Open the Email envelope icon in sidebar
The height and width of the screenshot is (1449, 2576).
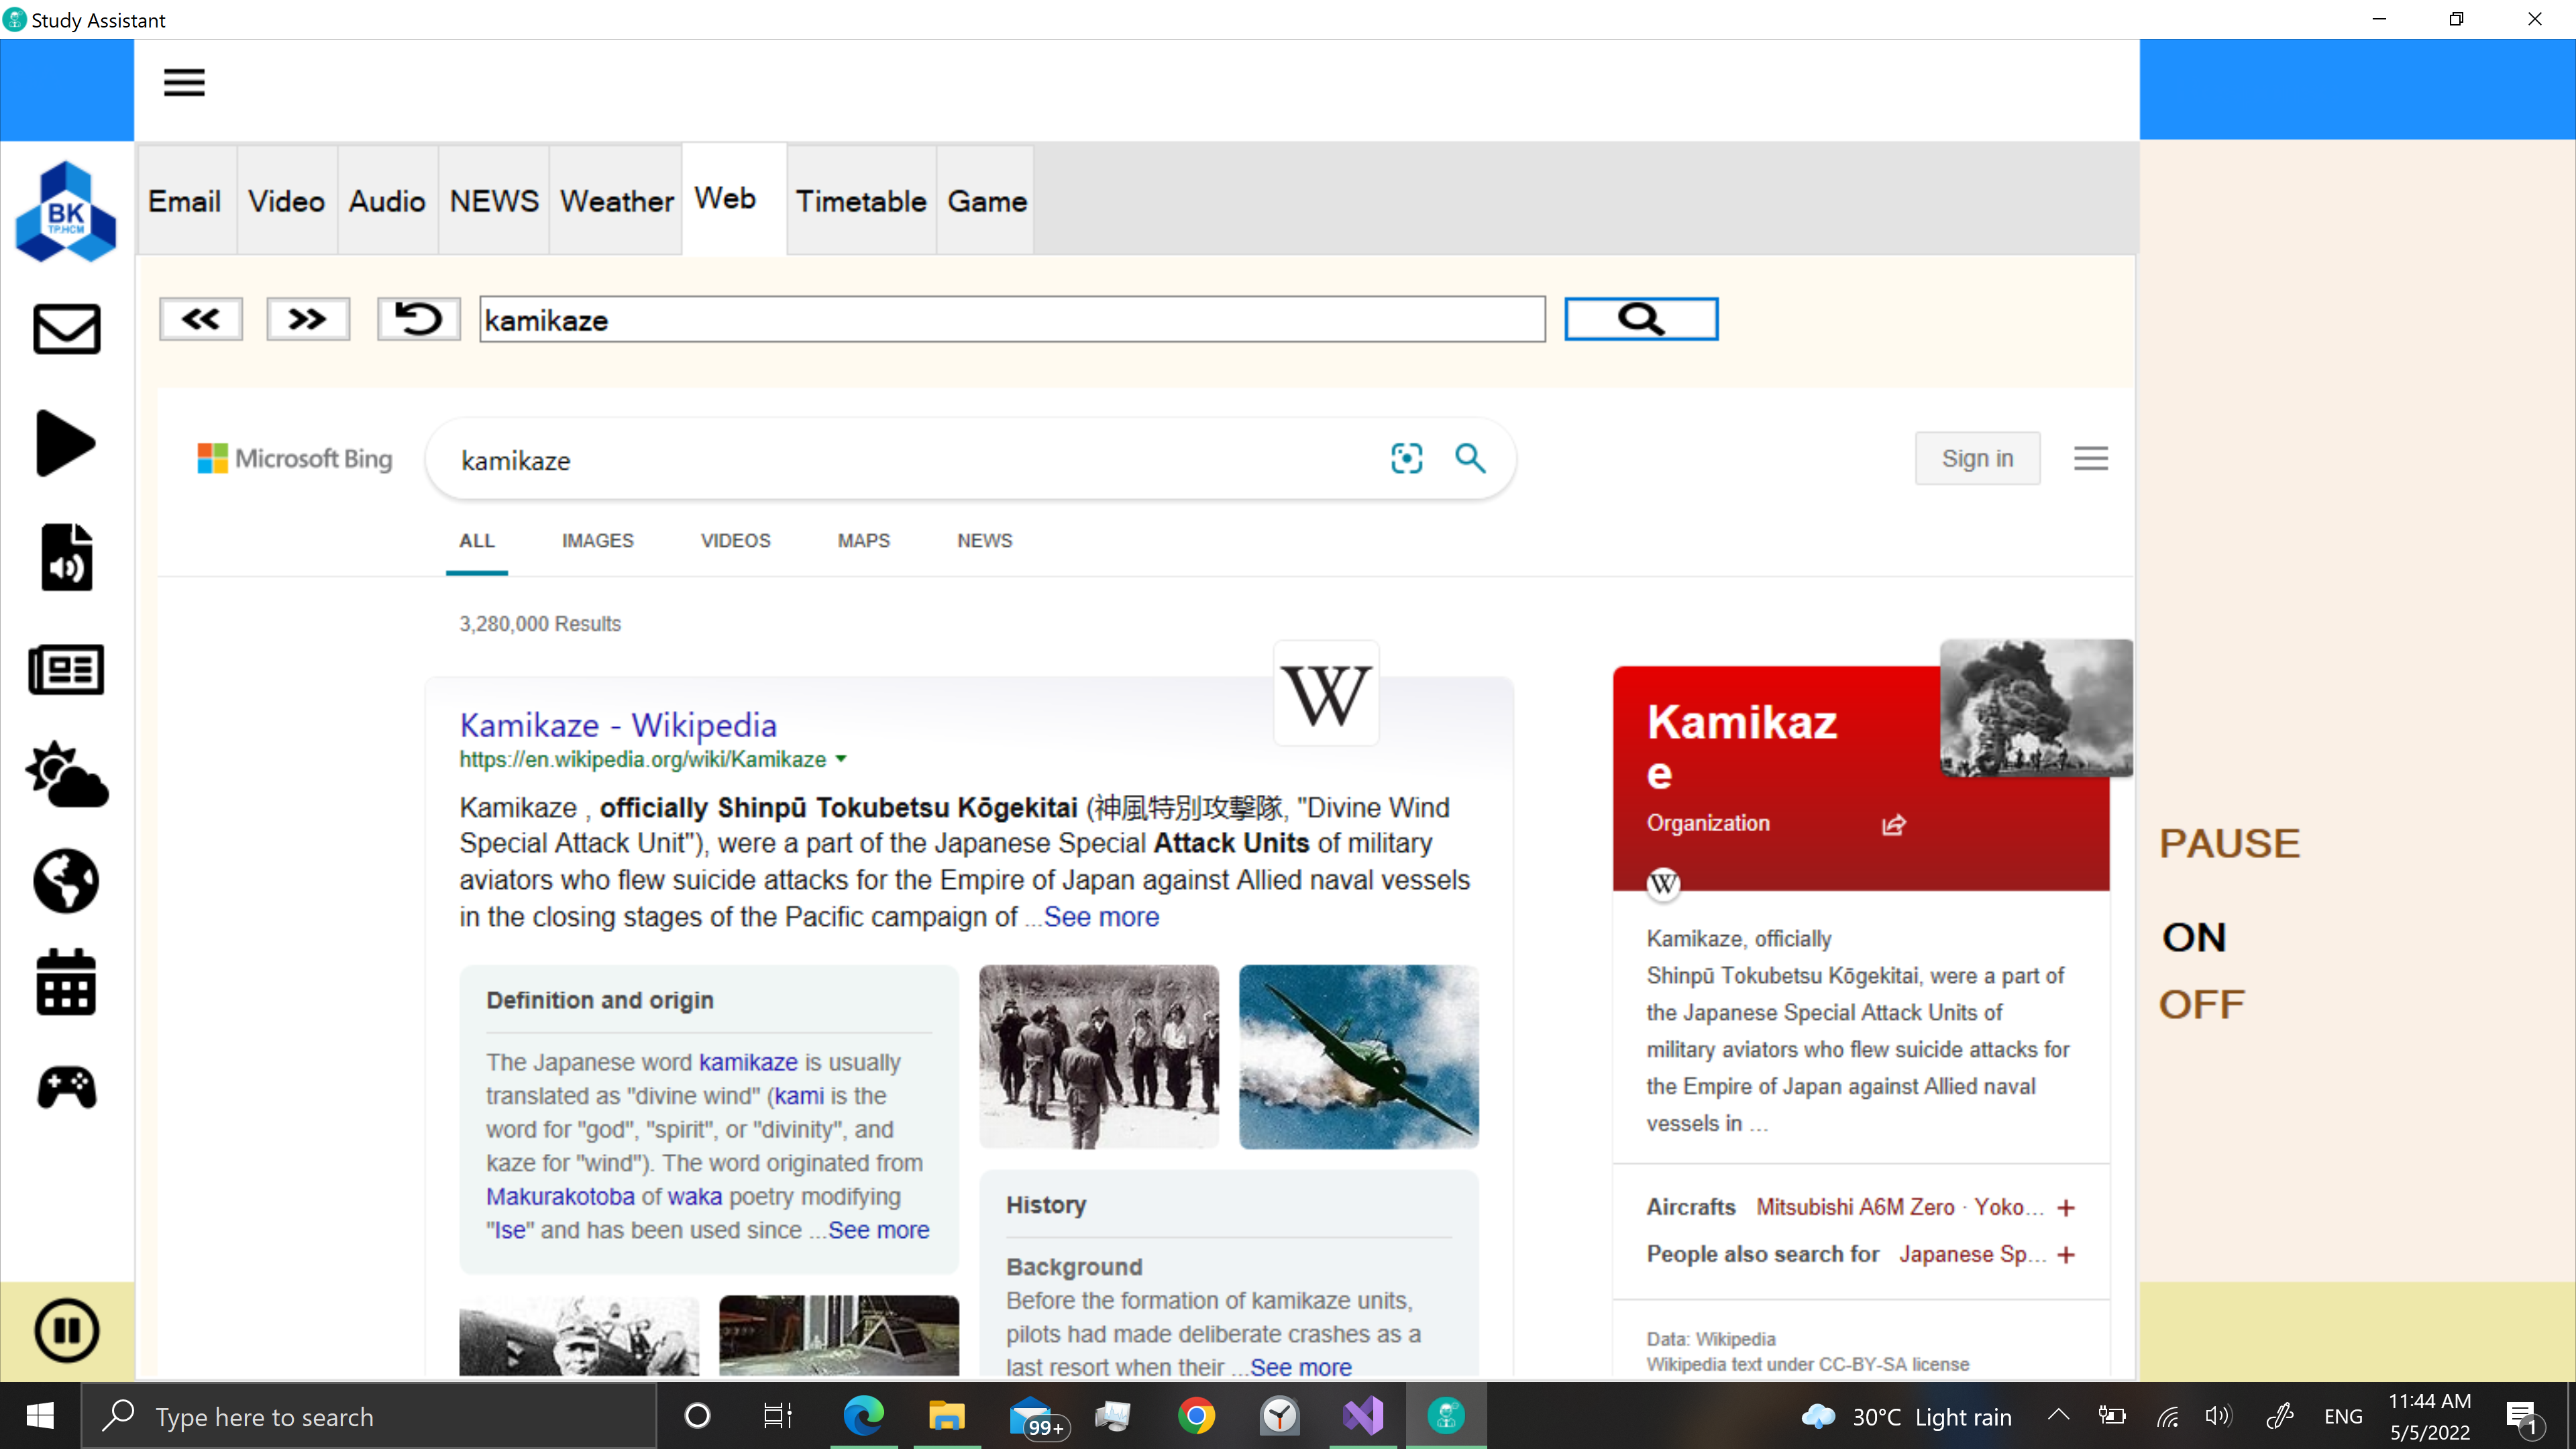(66, 329)
